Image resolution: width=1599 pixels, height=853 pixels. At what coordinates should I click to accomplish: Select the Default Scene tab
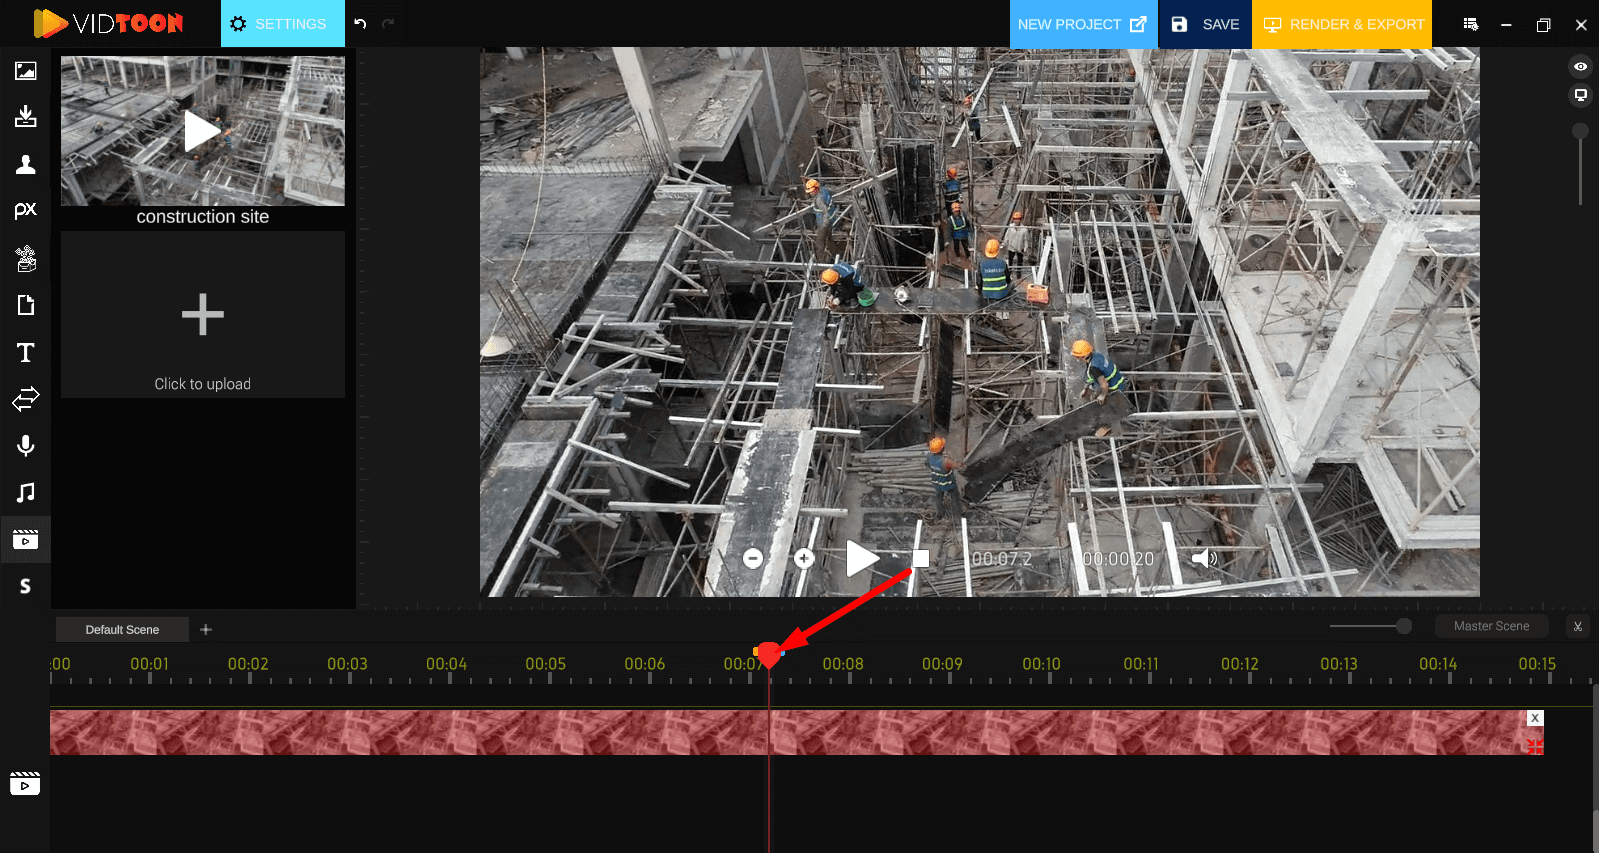tap(122, 629)
